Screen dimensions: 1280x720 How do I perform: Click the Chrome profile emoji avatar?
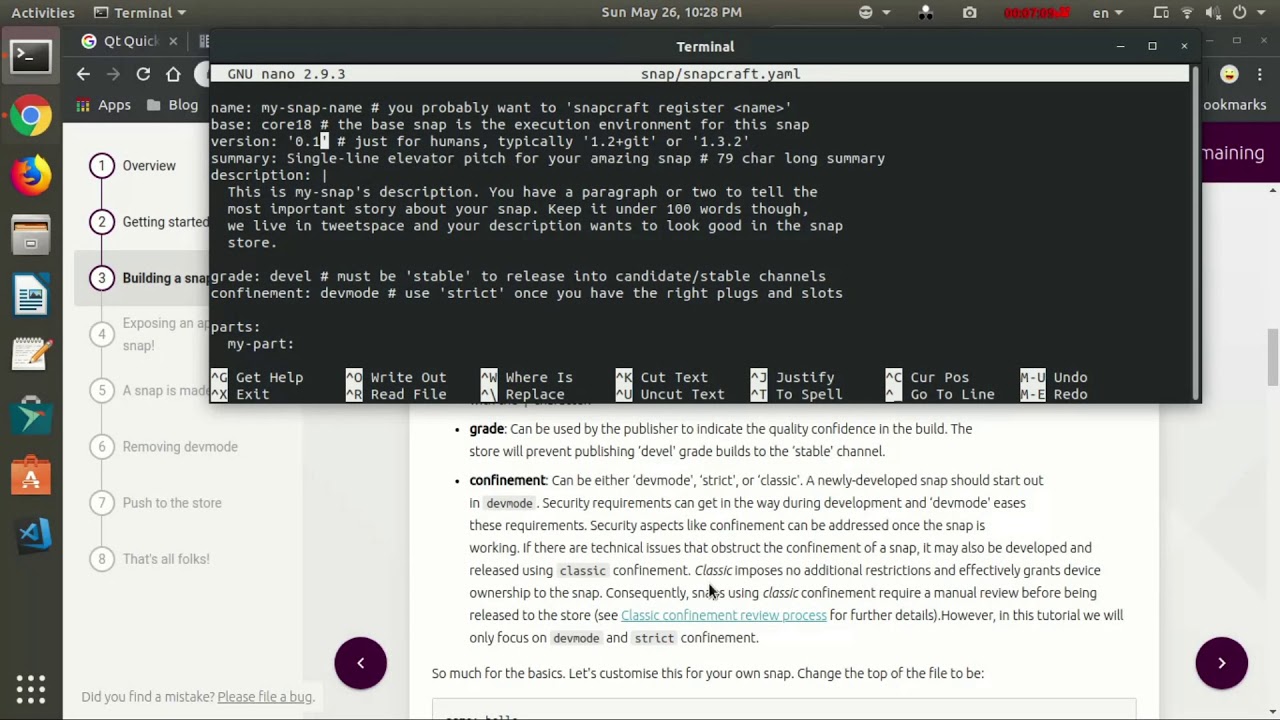click(x=1229, y=74)
